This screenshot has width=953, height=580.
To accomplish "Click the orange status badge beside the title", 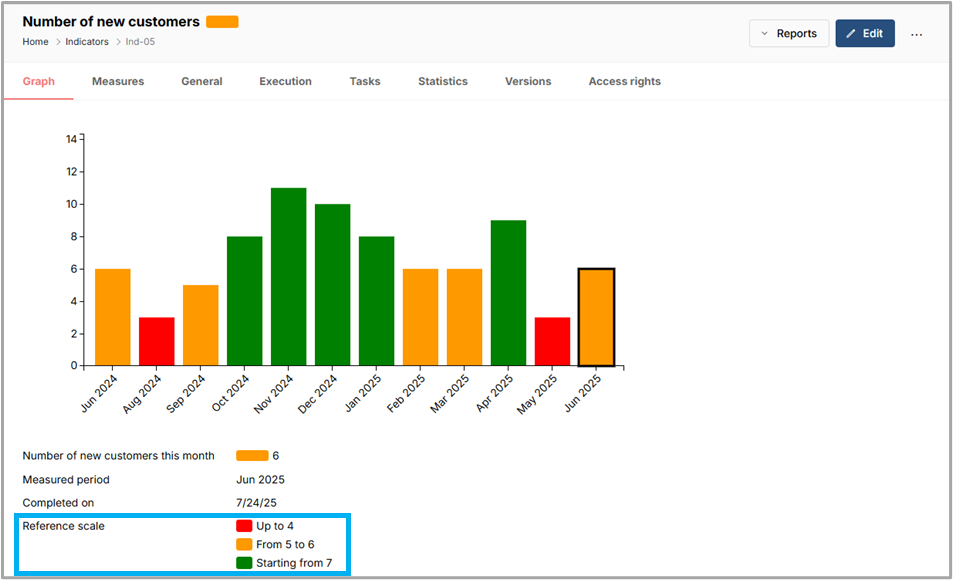I will click(222, 22).
